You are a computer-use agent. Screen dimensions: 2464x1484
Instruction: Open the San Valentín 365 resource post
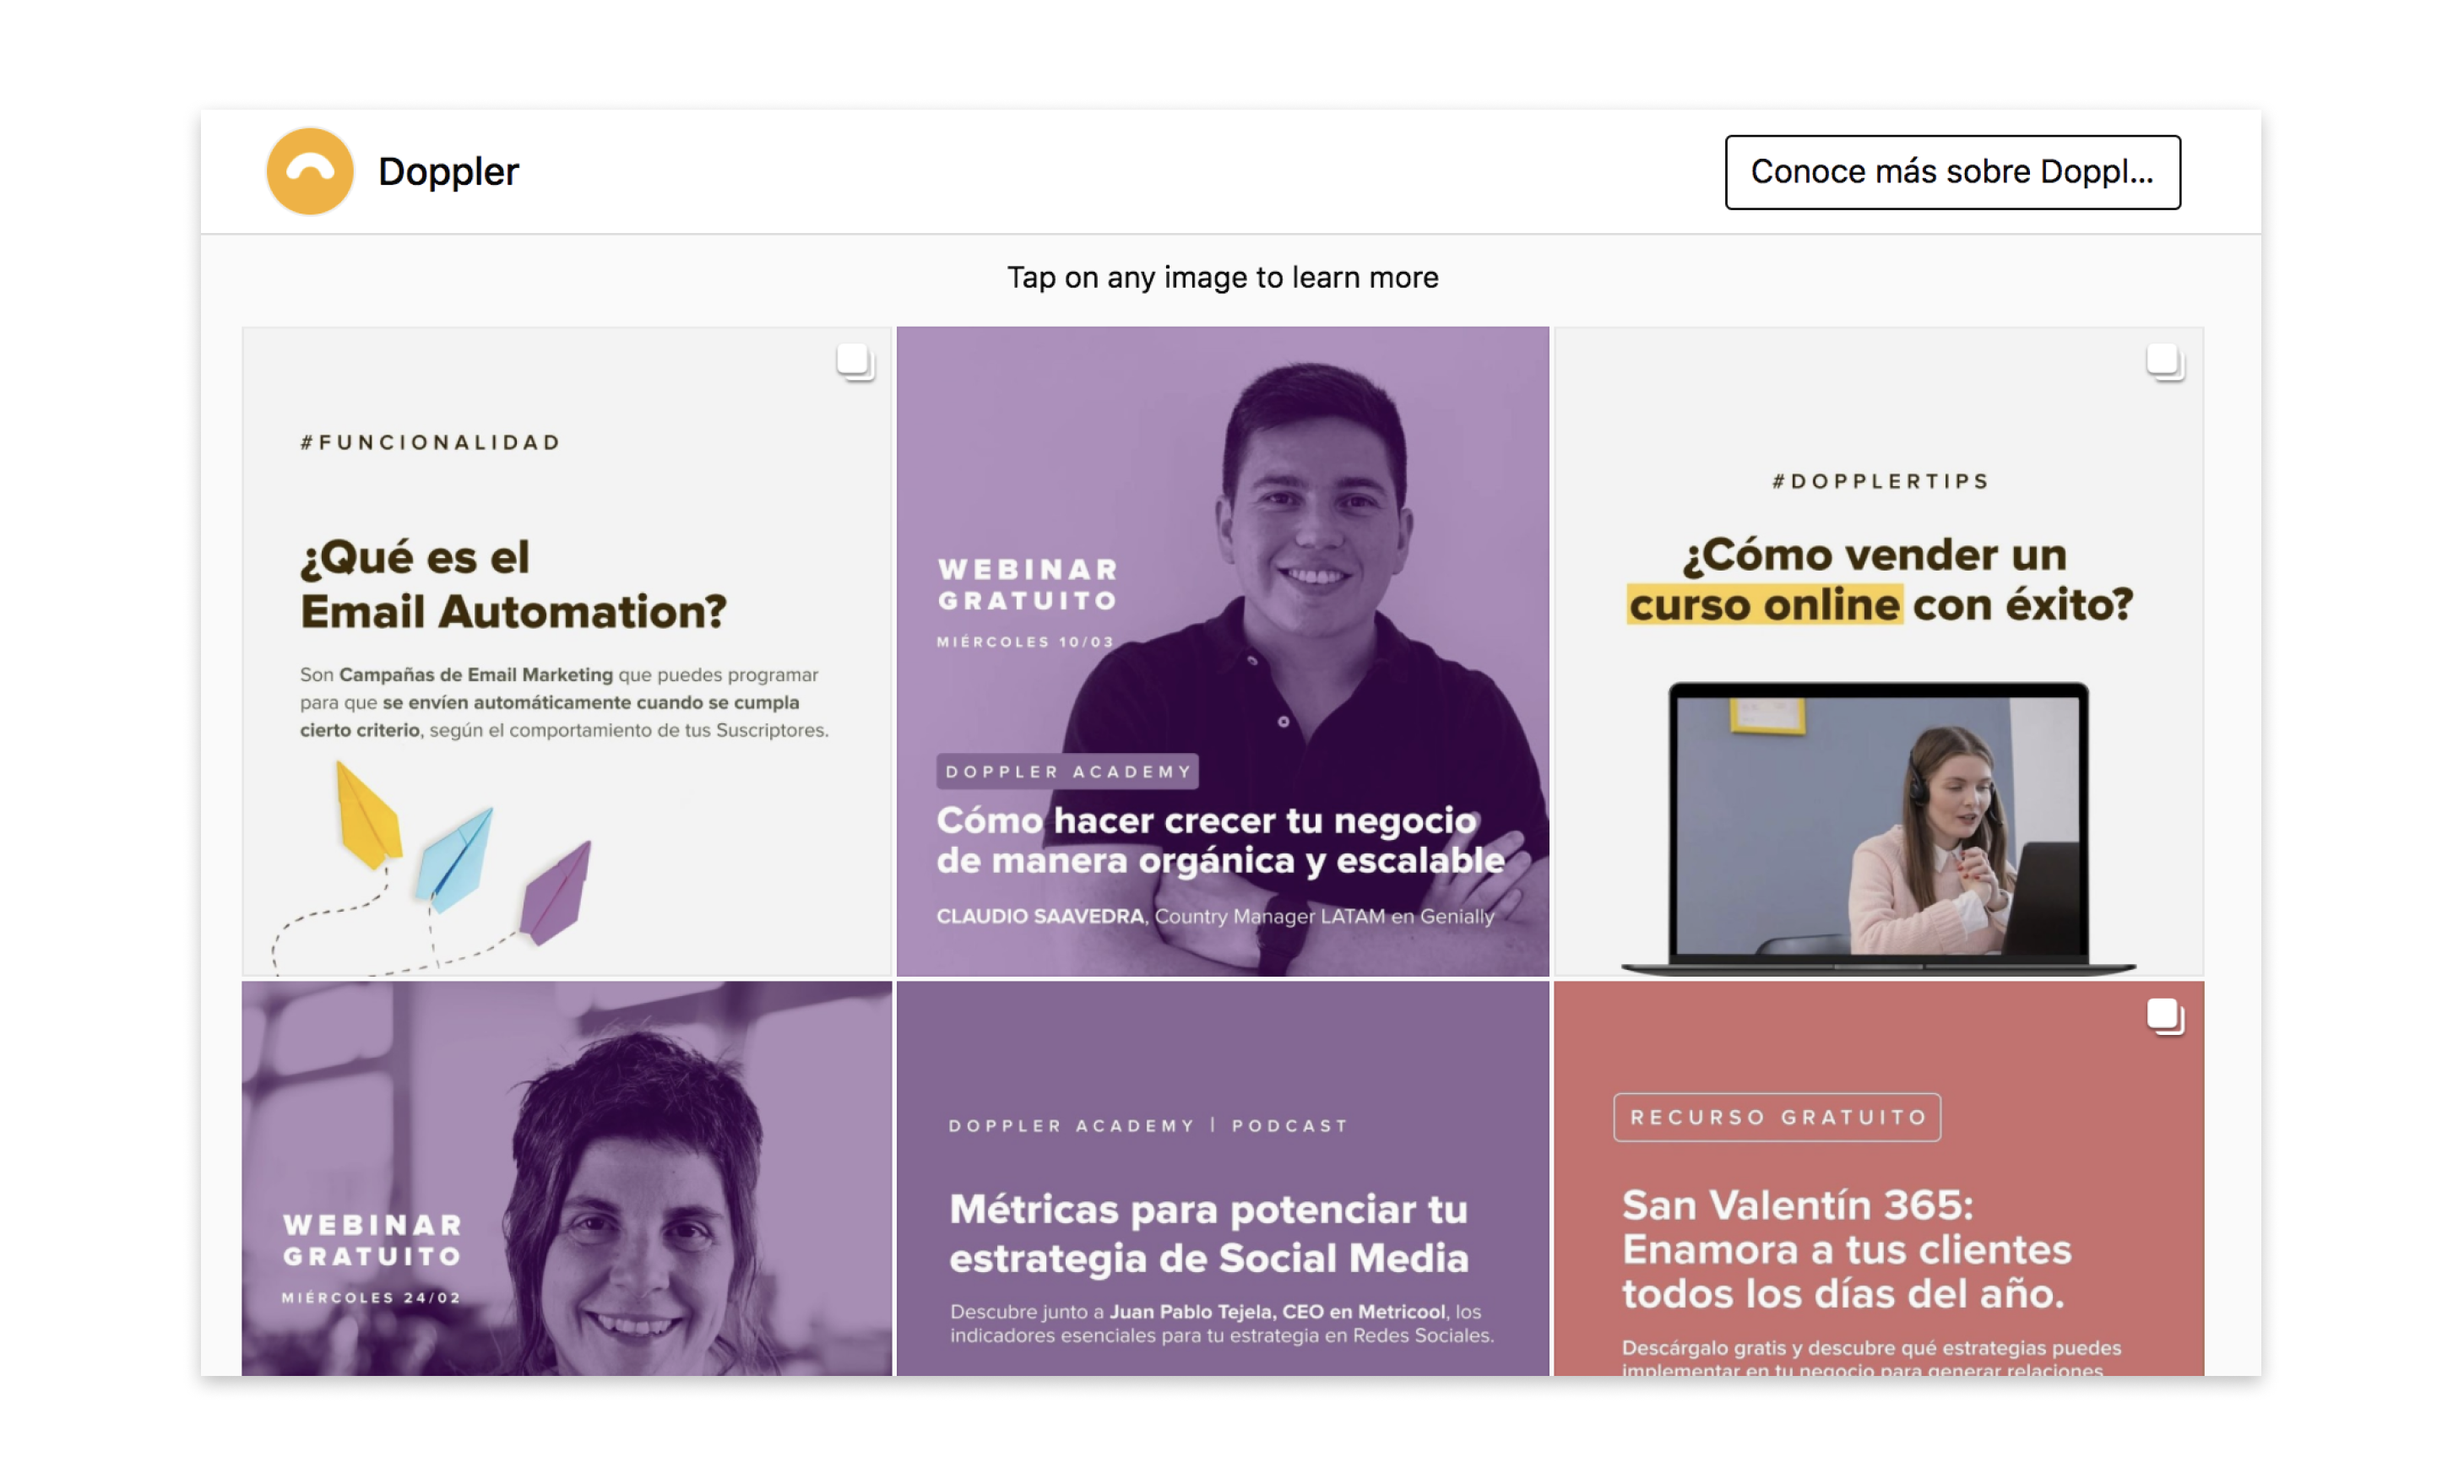click(1879, 1178)
